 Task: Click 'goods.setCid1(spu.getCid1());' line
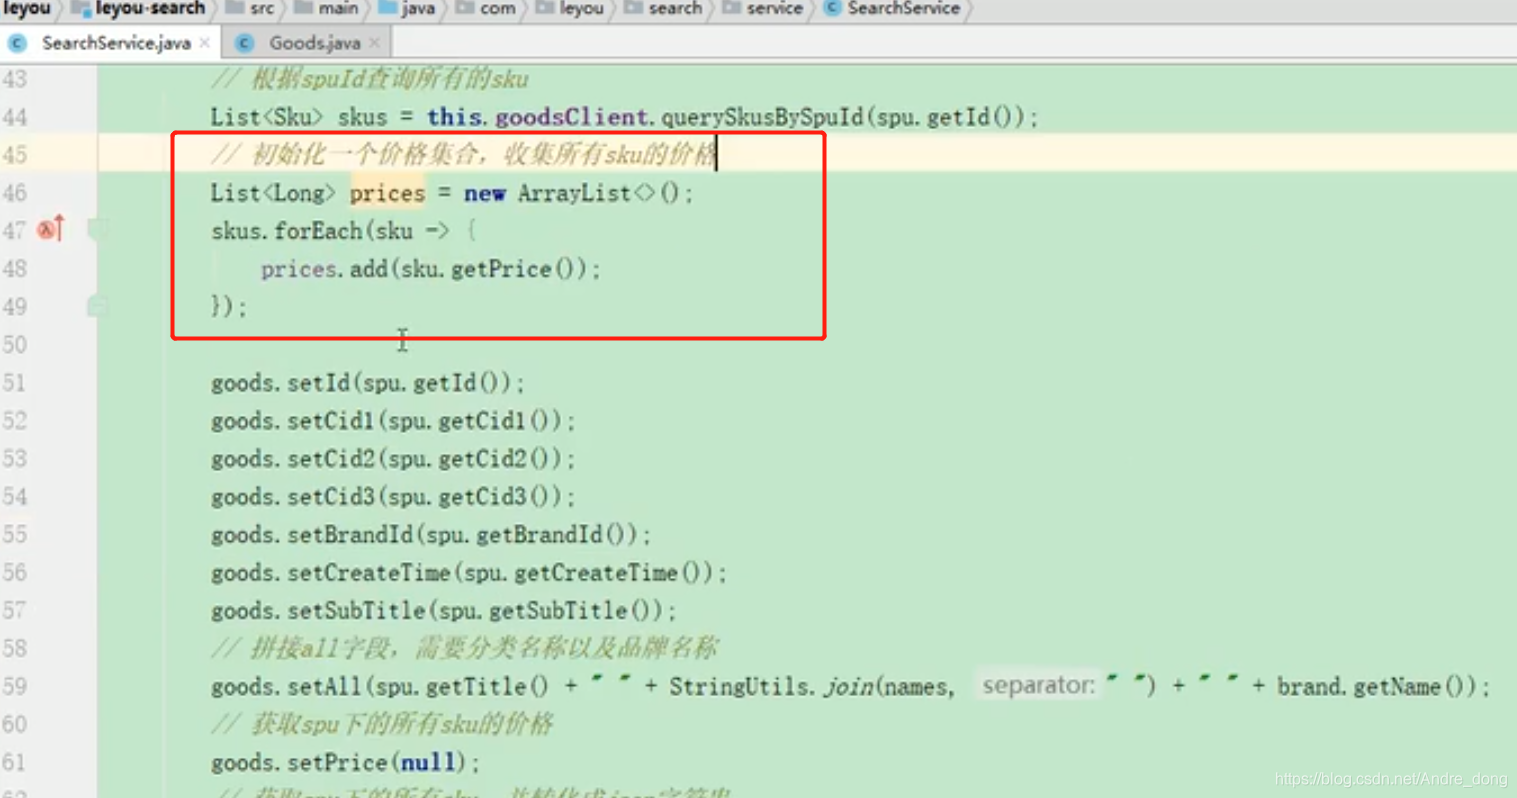[x=393, y=421]
